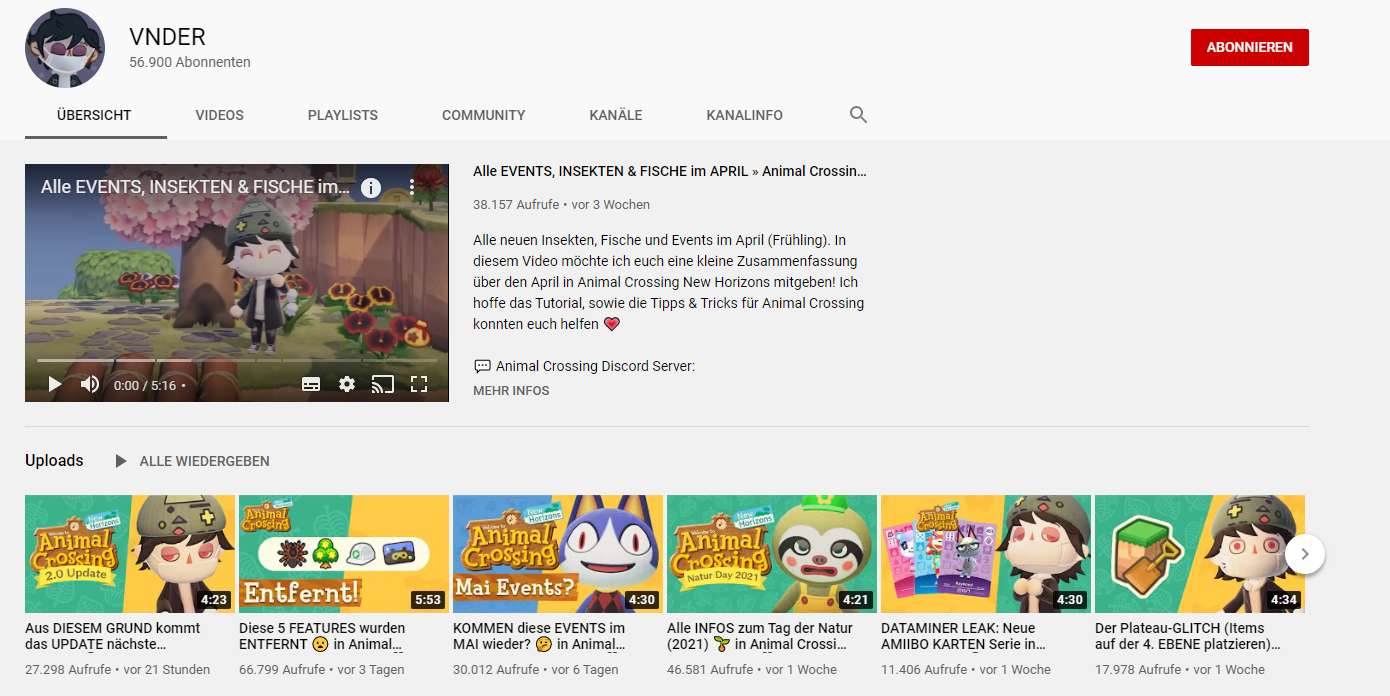Open the Natur Day 2021 thumbnail
Viewport: 1390px width, 696px height.
[772, 554]
